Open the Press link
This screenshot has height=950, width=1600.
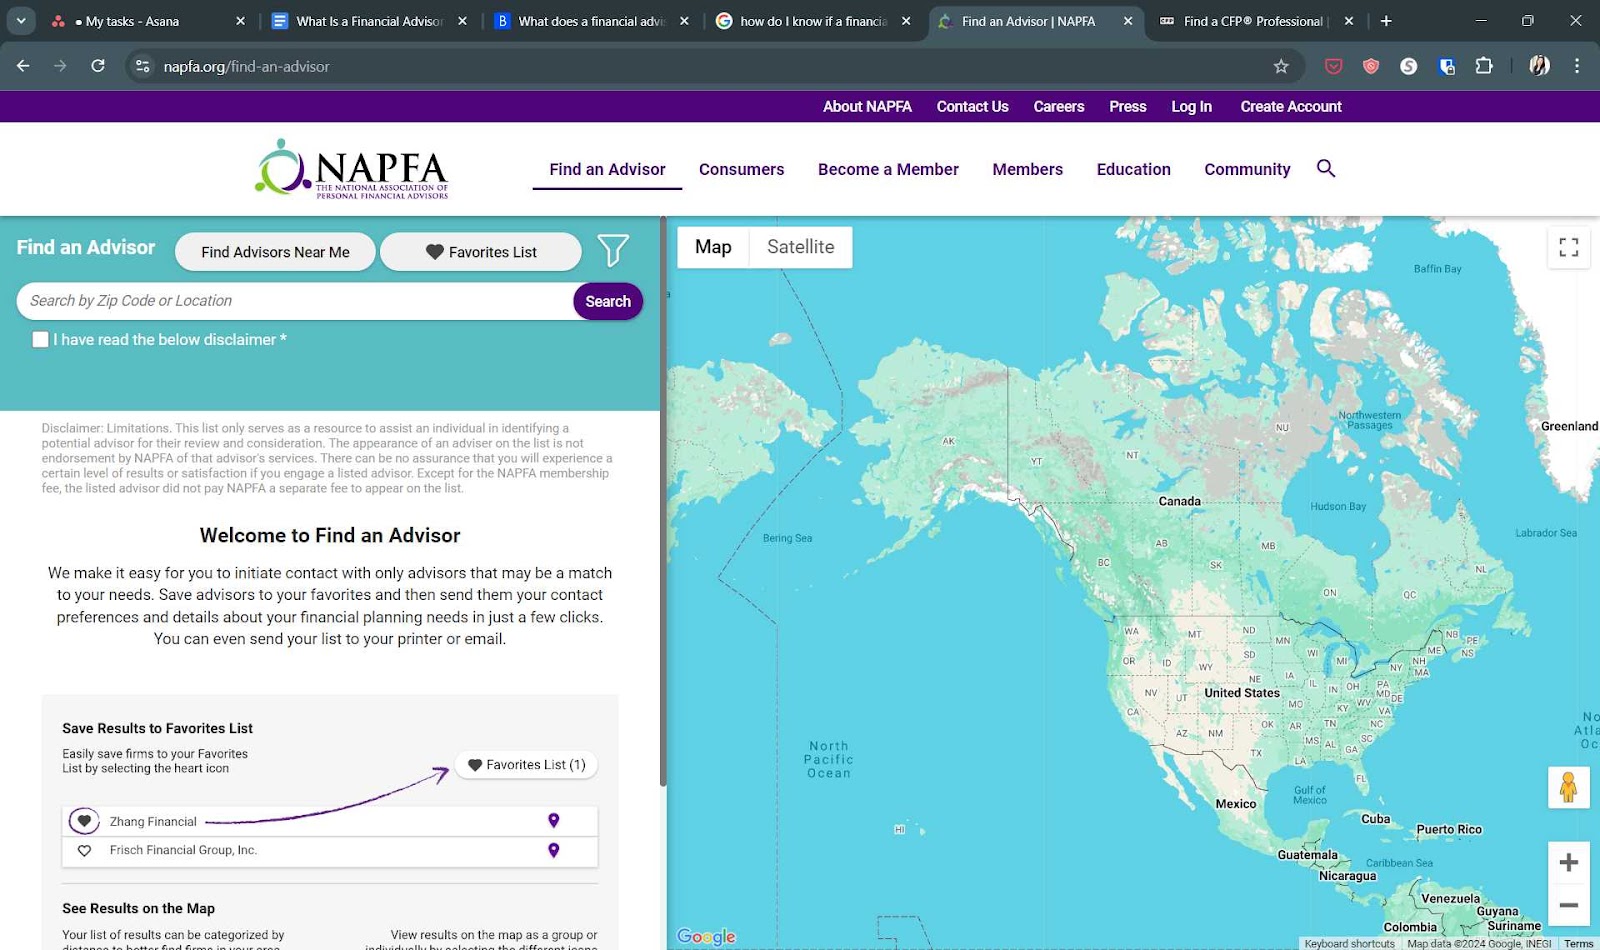click(x=1128, y=107)
